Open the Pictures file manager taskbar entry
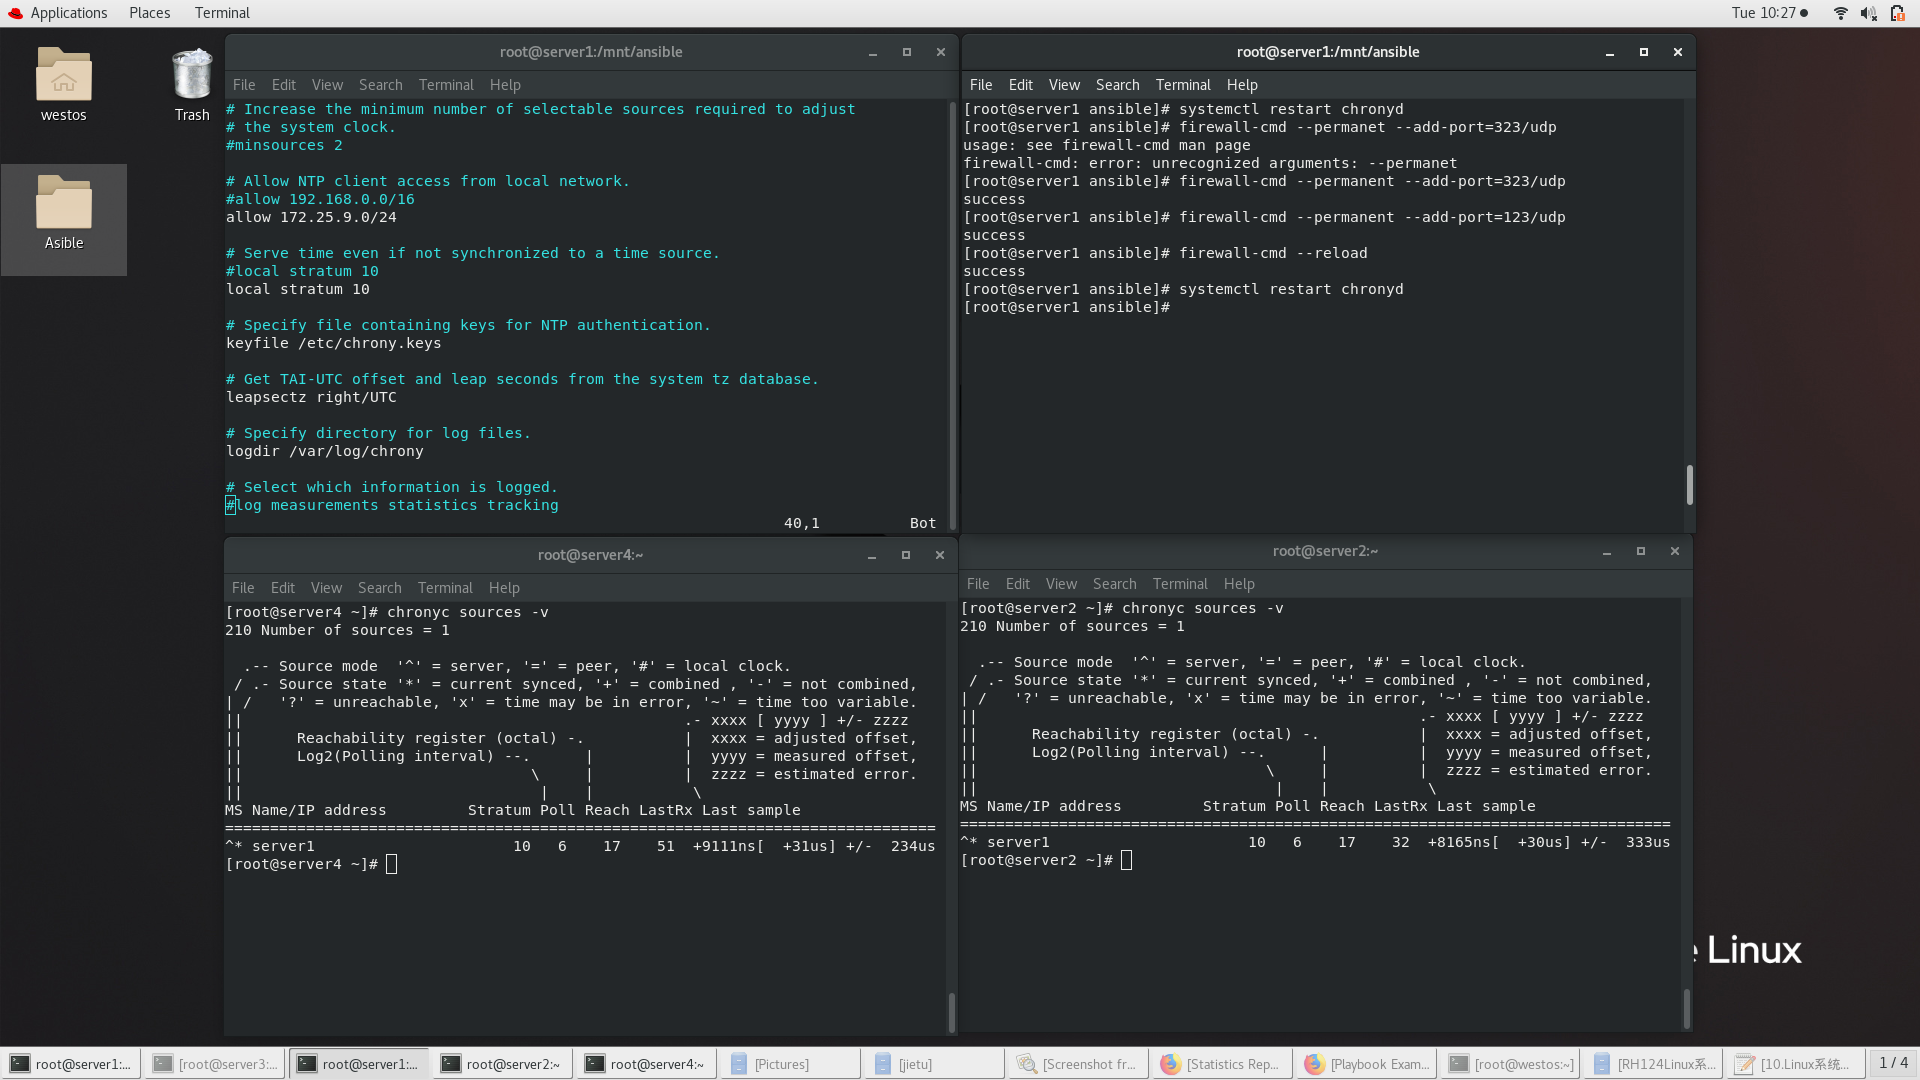 [788, 1064]
